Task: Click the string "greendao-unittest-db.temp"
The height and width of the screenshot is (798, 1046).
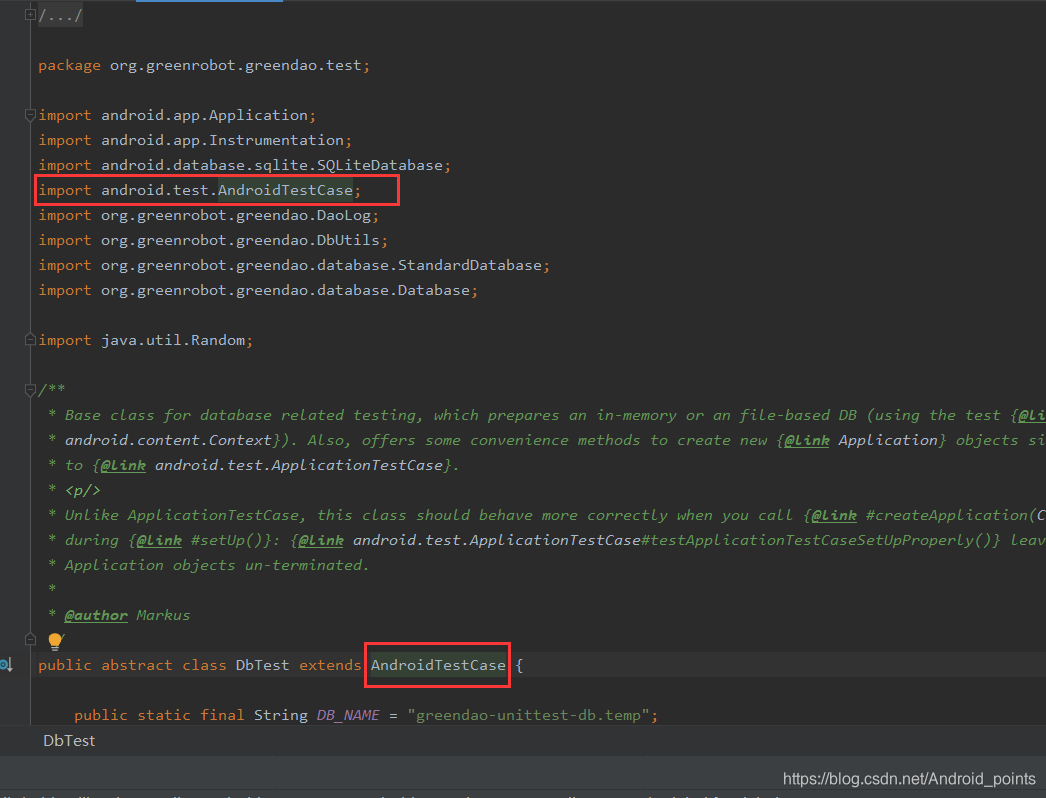Action: pyautogui.click(x=529, y=715)
